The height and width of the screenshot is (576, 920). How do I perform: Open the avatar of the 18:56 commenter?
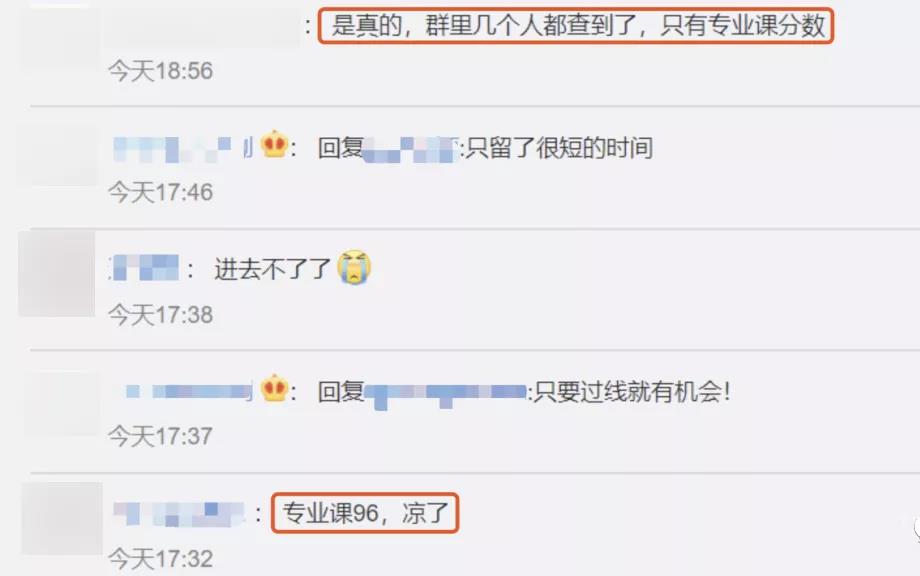[59, 34]
